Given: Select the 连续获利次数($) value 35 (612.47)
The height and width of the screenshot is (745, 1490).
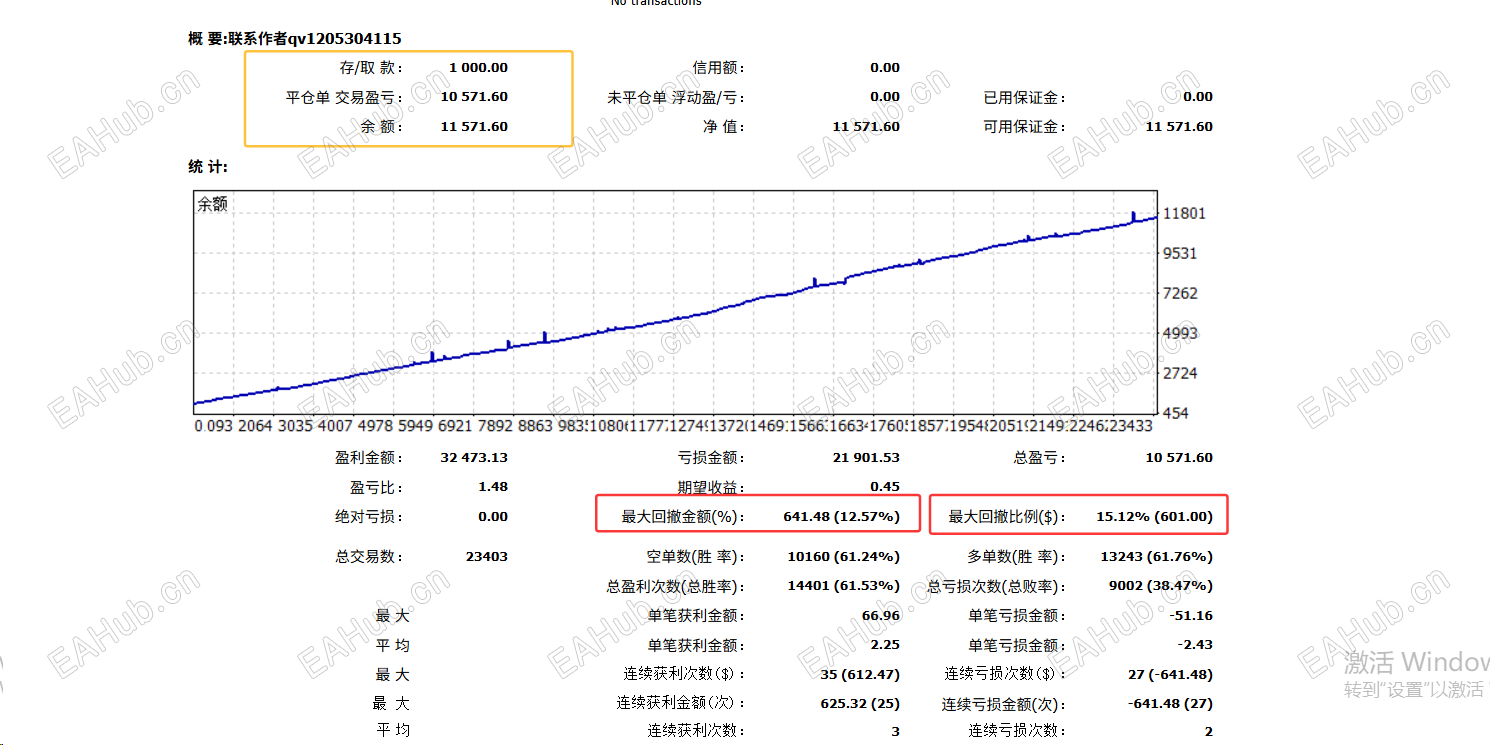Looking at the screenshot, I should tap(860, 674).
